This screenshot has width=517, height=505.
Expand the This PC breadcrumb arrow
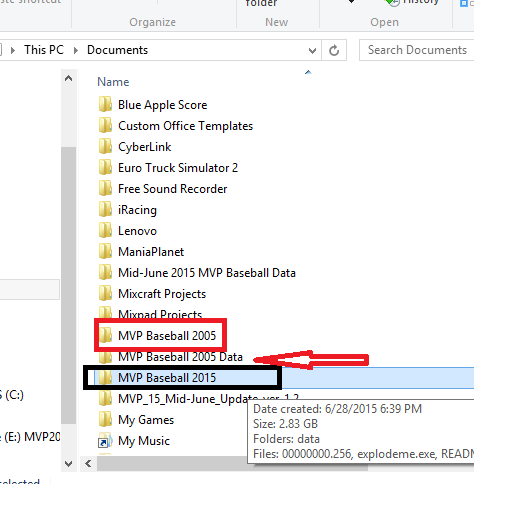click(76, 50)
